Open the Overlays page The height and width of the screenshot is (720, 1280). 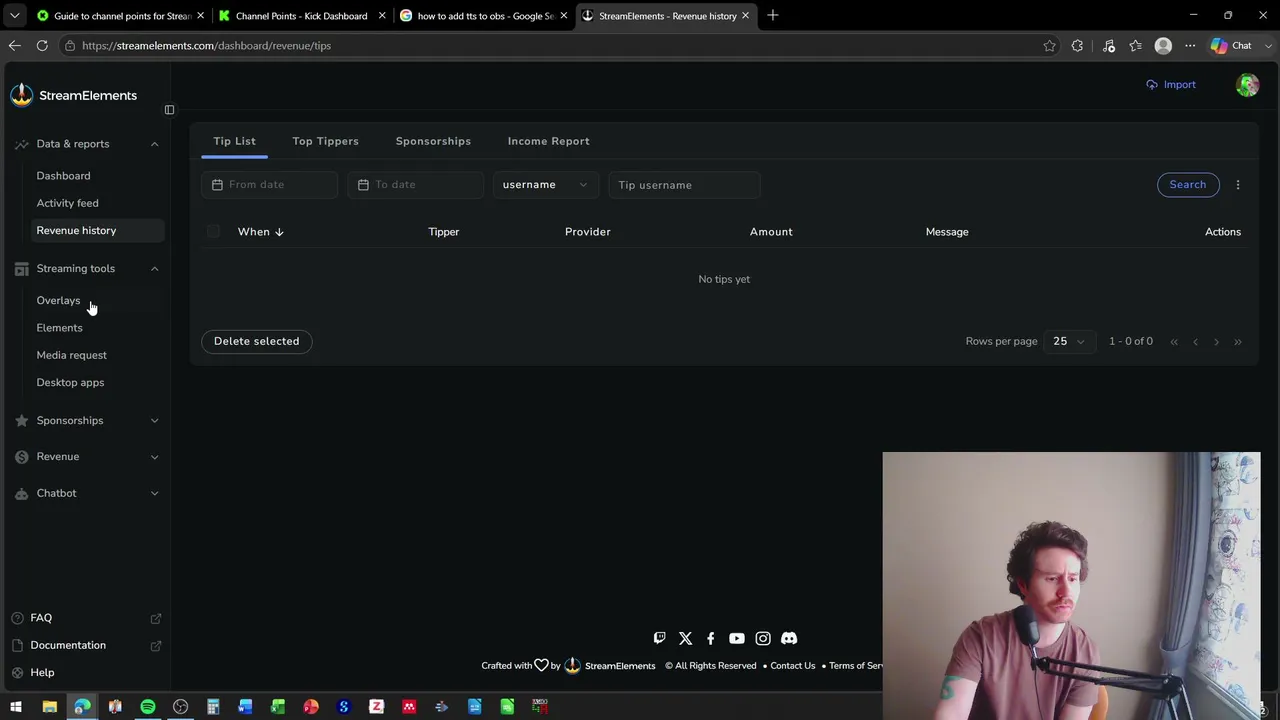coord(58,301)
